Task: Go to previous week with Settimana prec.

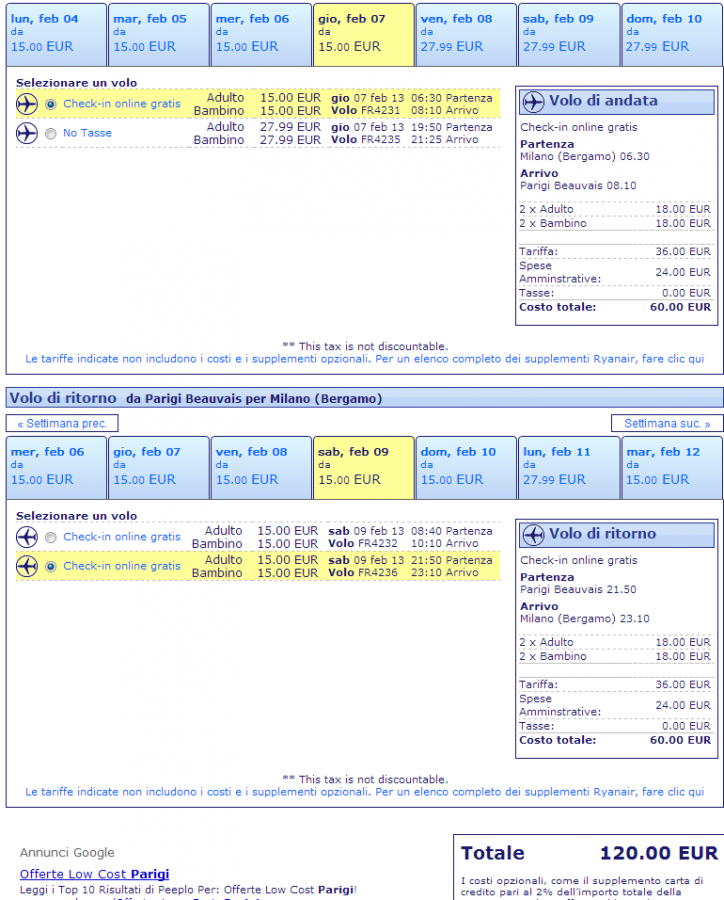Action: 62,423
